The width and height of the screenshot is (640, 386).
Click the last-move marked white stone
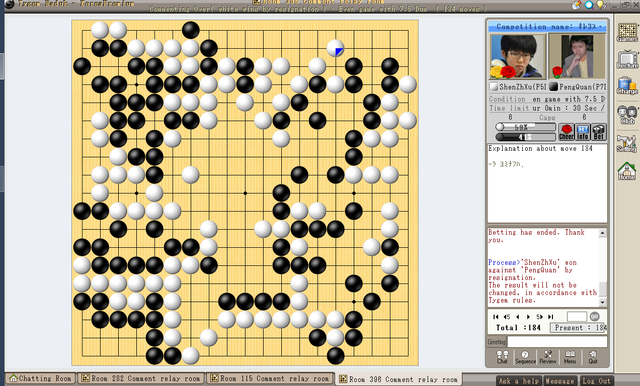335,48
